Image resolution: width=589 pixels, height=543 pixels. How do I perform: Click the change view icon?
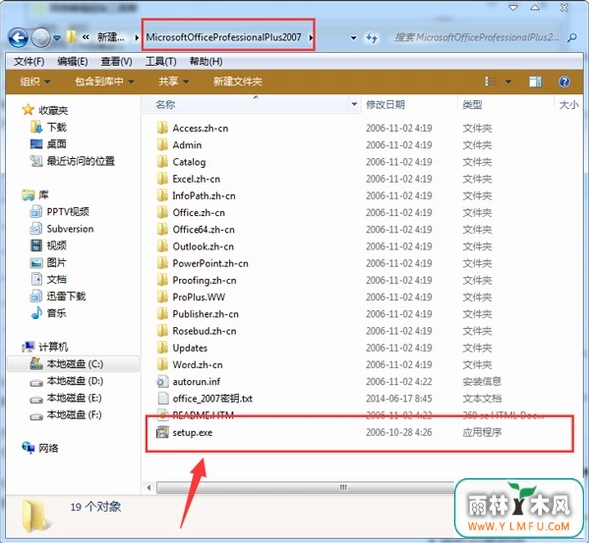click(x=491, y=81)
